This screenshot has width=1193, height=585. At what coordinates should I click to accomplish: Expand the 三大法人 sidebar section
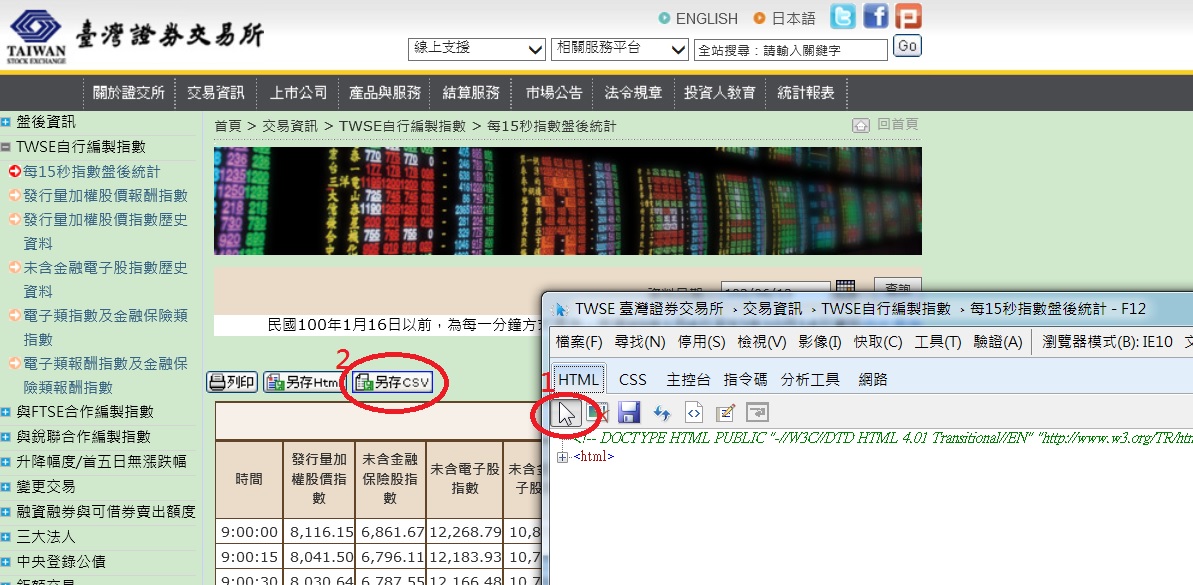point(6,537)
